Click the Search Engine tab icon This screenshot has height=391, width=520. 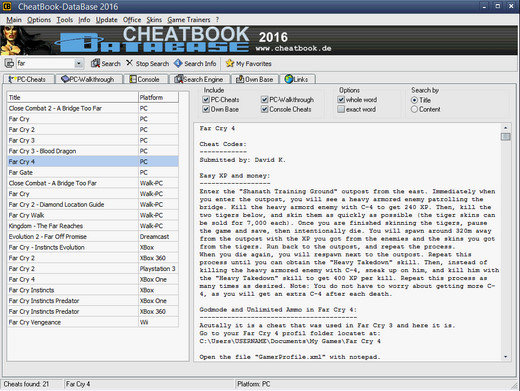(x=178, y=79)
